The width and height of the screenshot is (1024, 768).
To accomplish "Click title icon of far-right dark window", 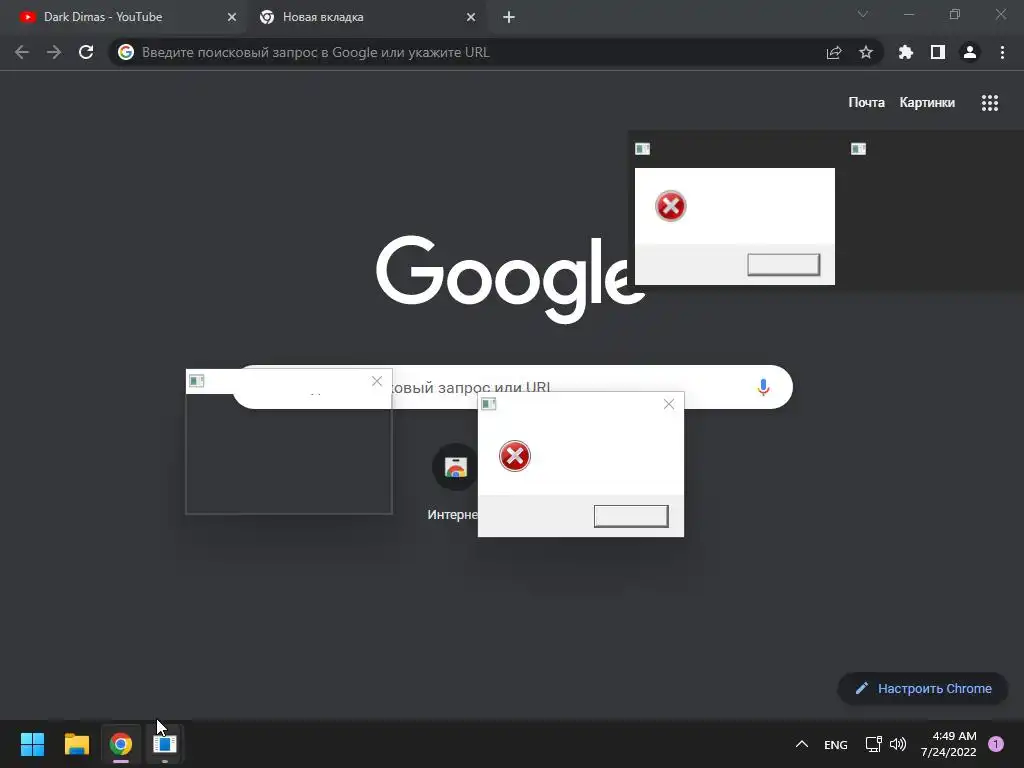I will tap(858, 149).
